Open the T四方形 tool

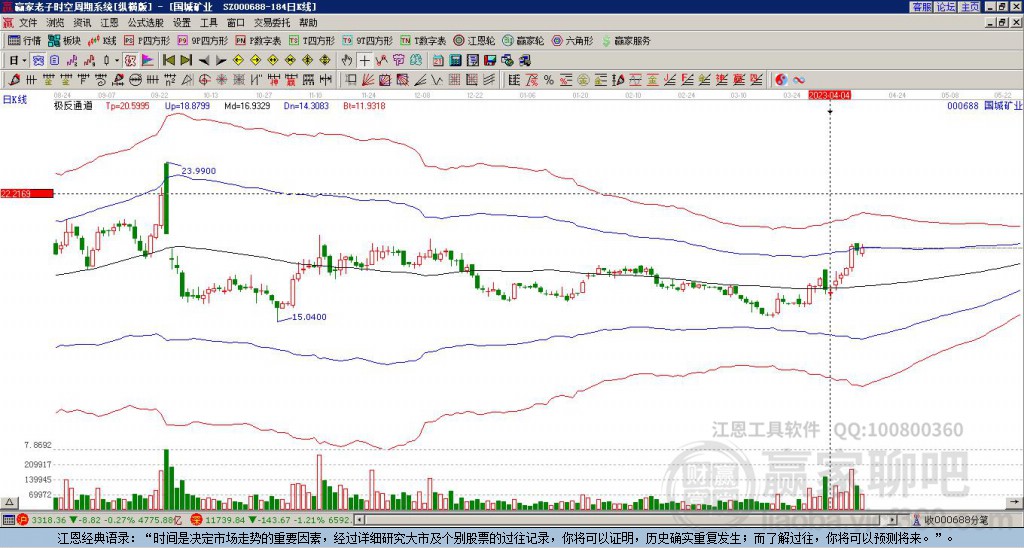click(x=312, y=40)
